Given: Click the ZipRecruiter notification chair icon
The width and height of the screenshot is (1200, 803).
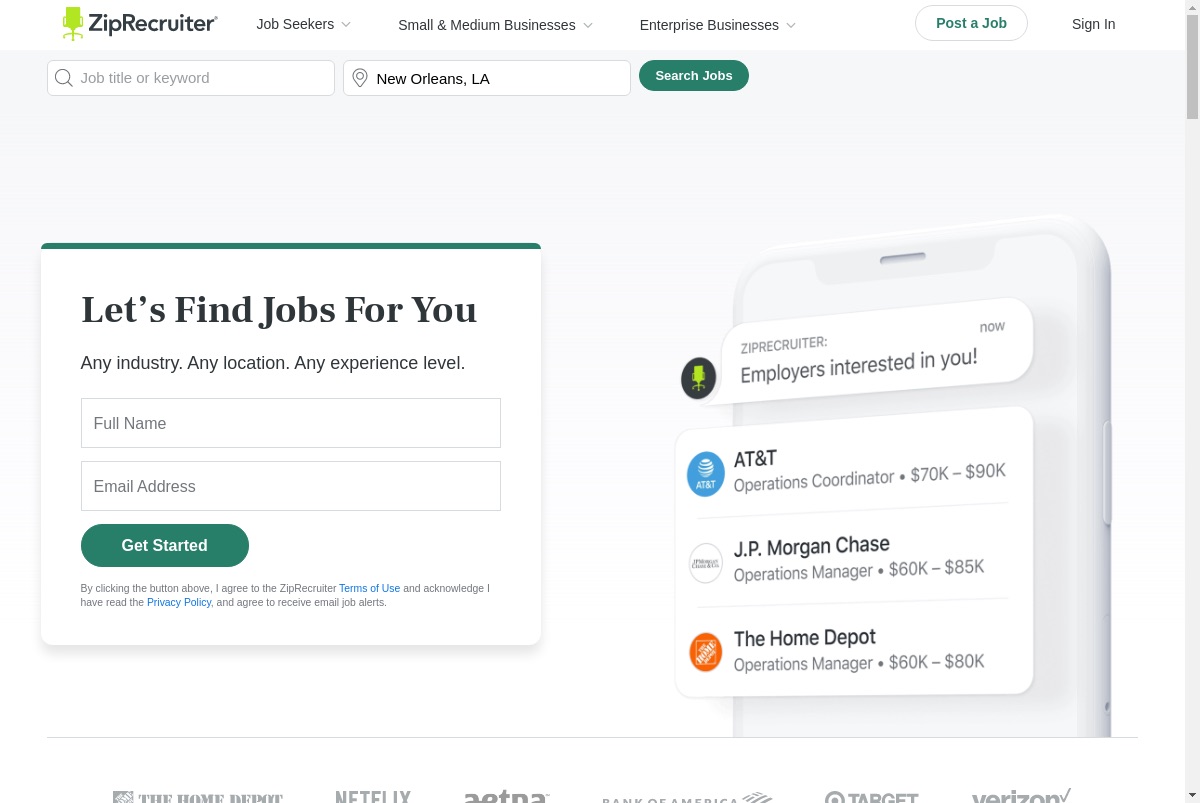Looking at the screenshot, I should click(699, 379).
